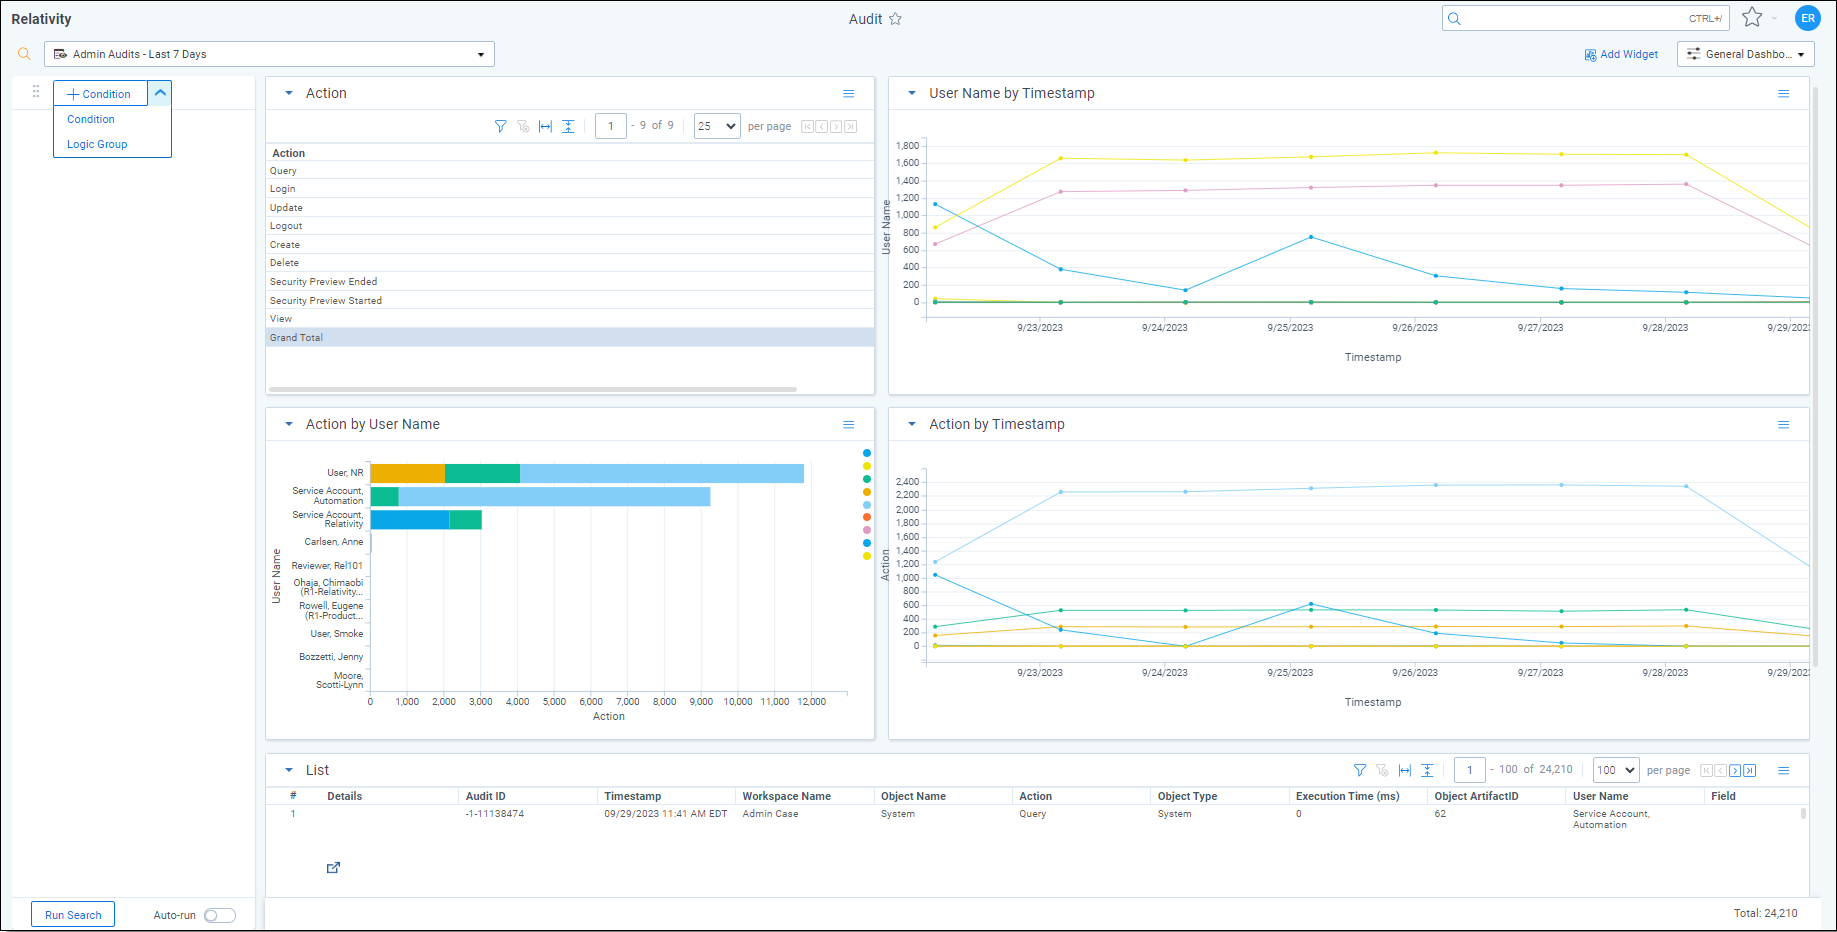Image resolution: width=1837 pixels, height=932 pixels.
Task: Click the fit column width icon in List toolbar
Action: point(1404,770)
